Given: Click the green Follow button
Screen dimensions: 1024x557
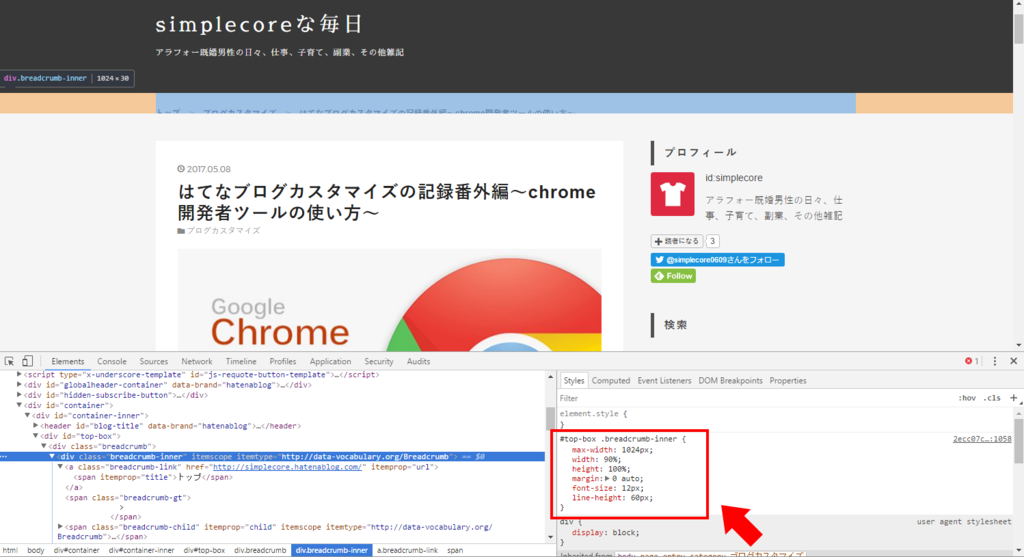Looking at the screenshot, I should click(673, 276).
